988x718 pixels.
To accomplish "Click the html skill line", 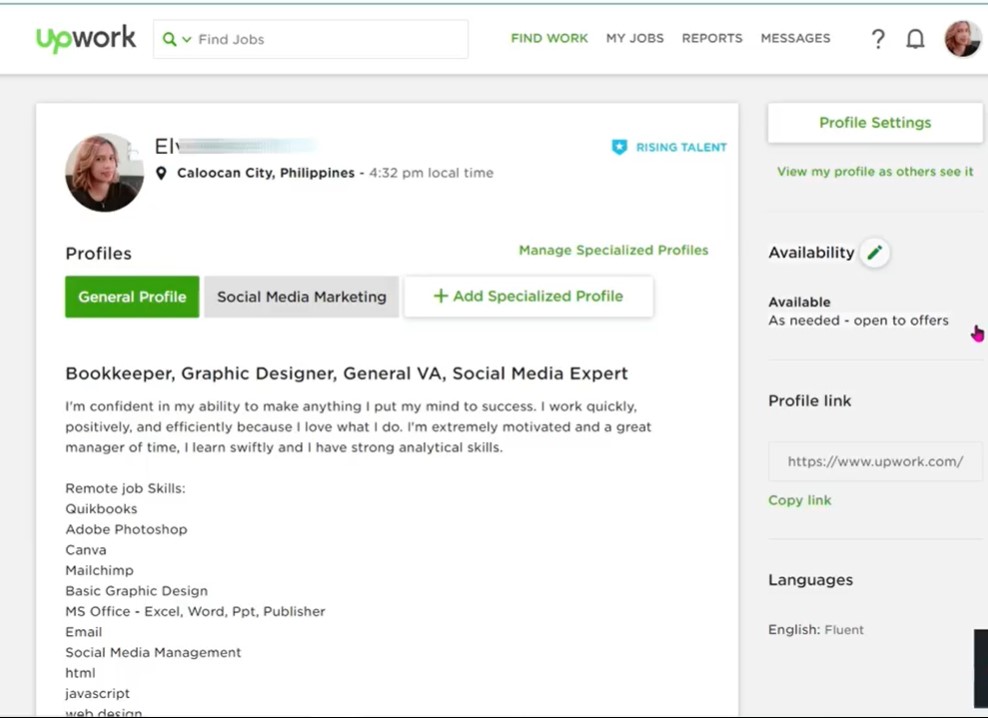I will [81, 673].
